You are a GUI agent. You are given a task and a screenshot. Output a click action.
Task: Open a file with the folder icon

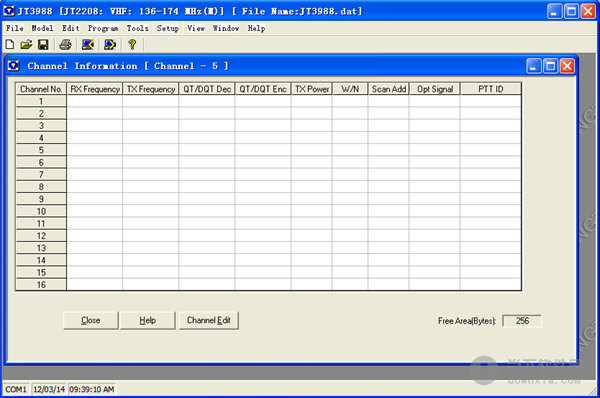click(26, 45)
